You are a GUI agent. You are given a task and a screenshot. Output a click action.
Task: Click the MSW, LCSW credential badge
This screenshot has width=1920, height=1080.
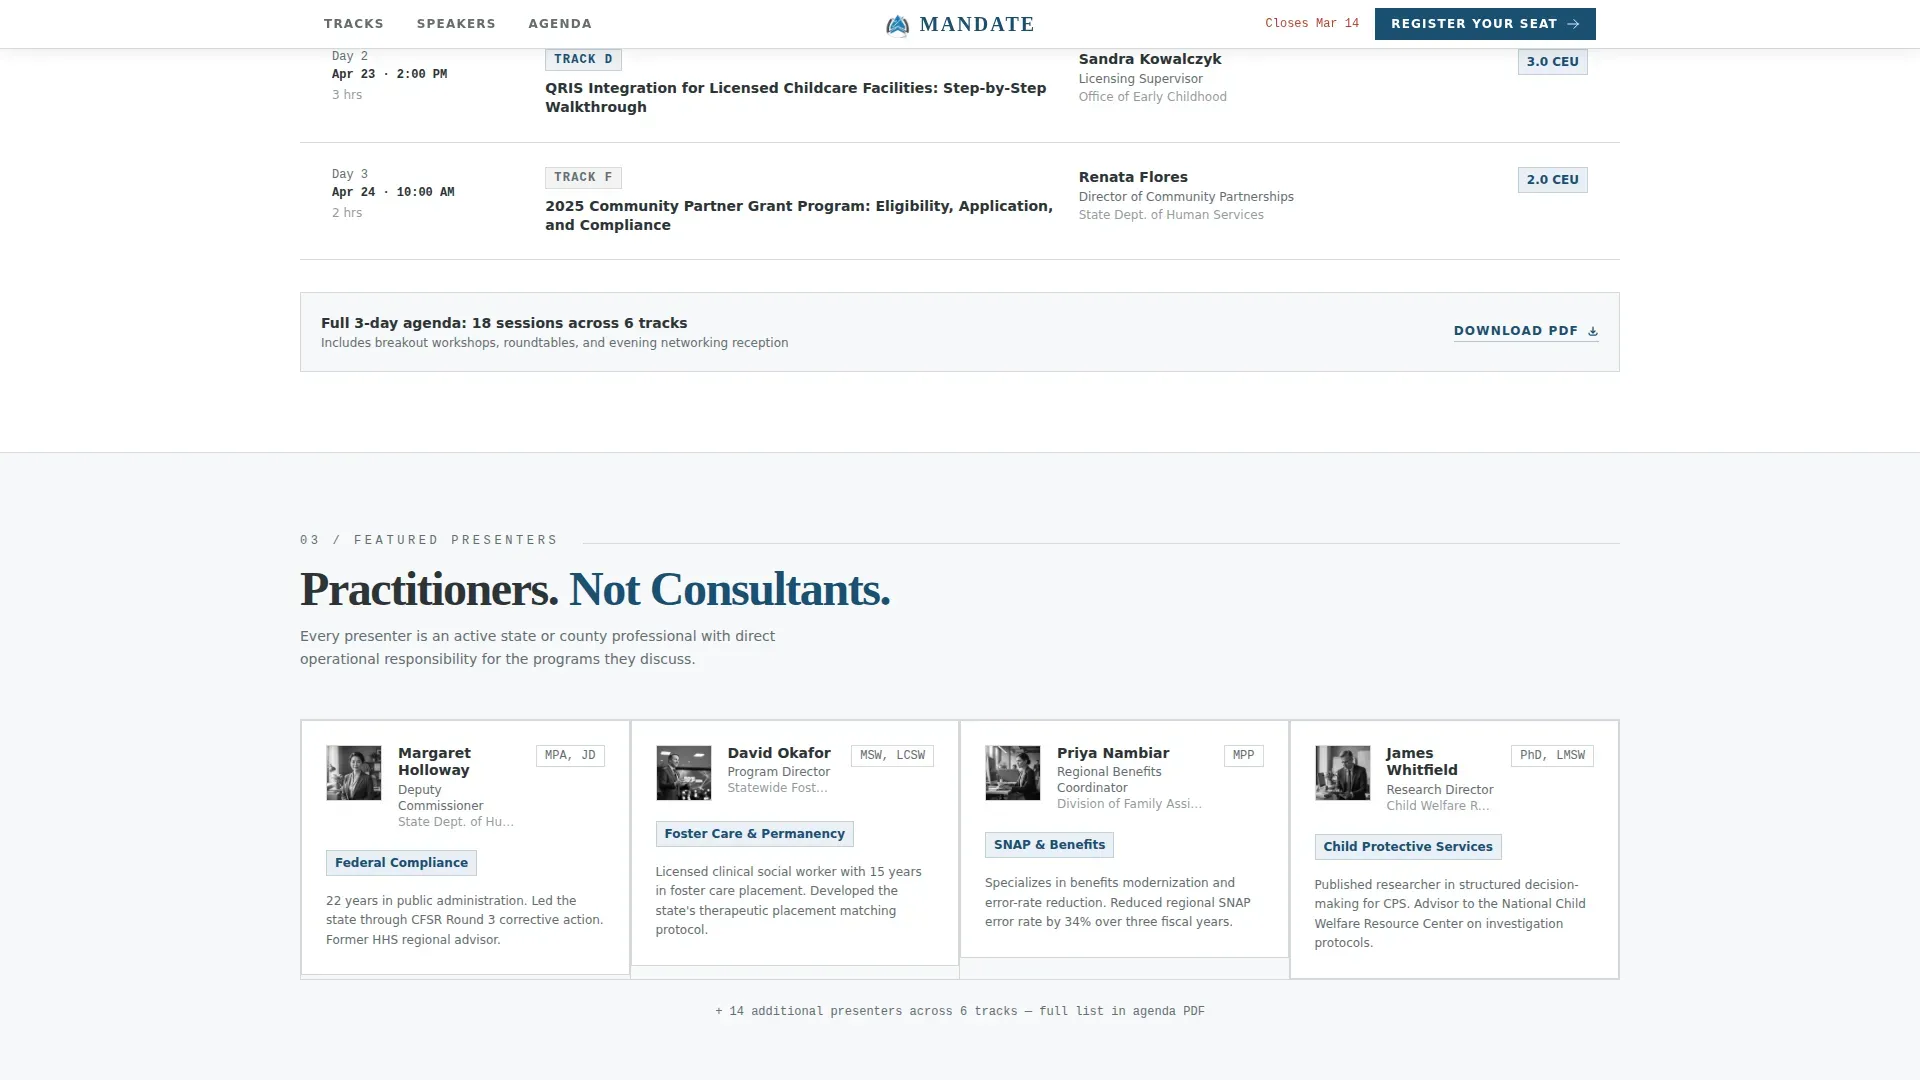[892, 756]
